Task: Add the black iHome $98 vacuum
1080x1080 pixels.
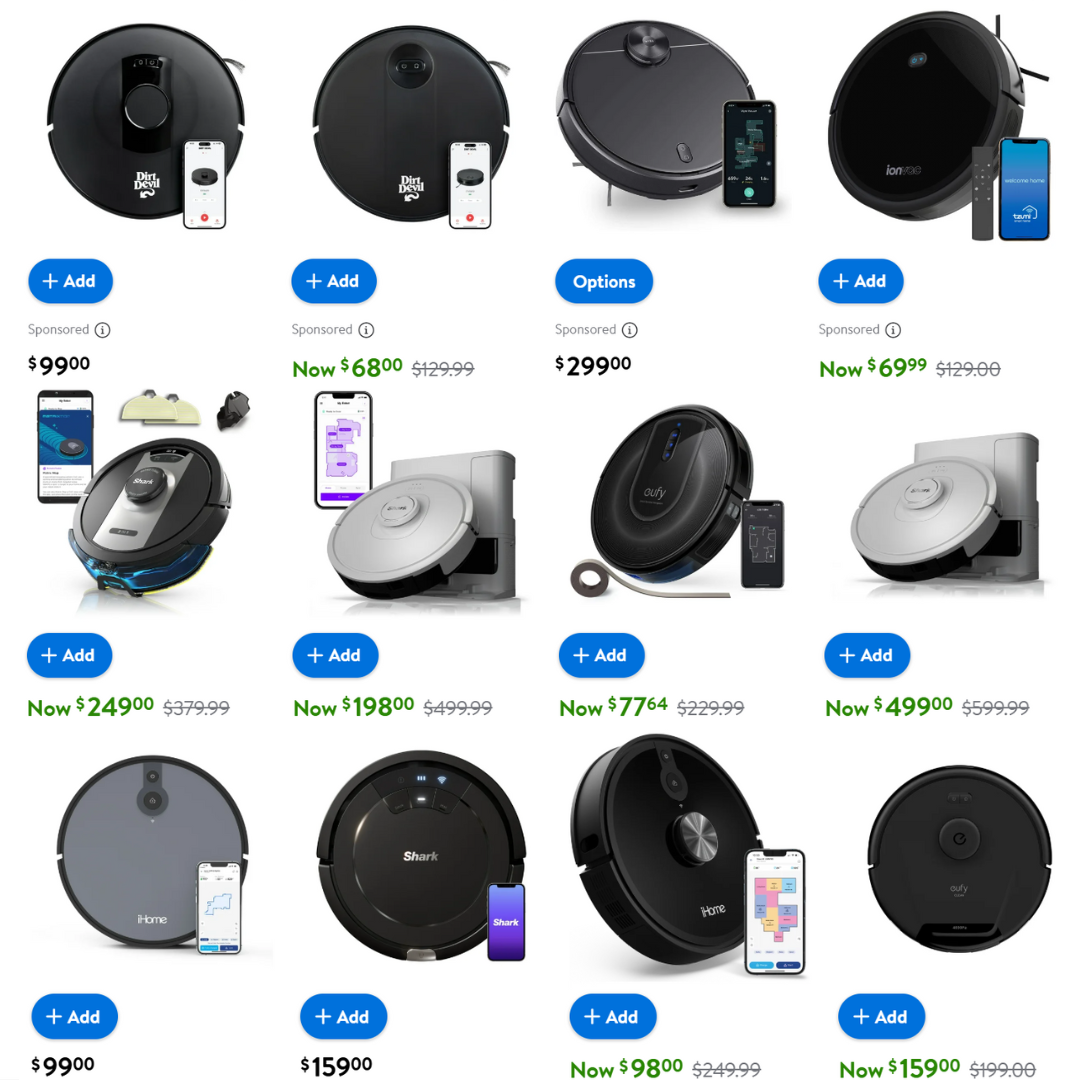Action: coord(612,1016)
